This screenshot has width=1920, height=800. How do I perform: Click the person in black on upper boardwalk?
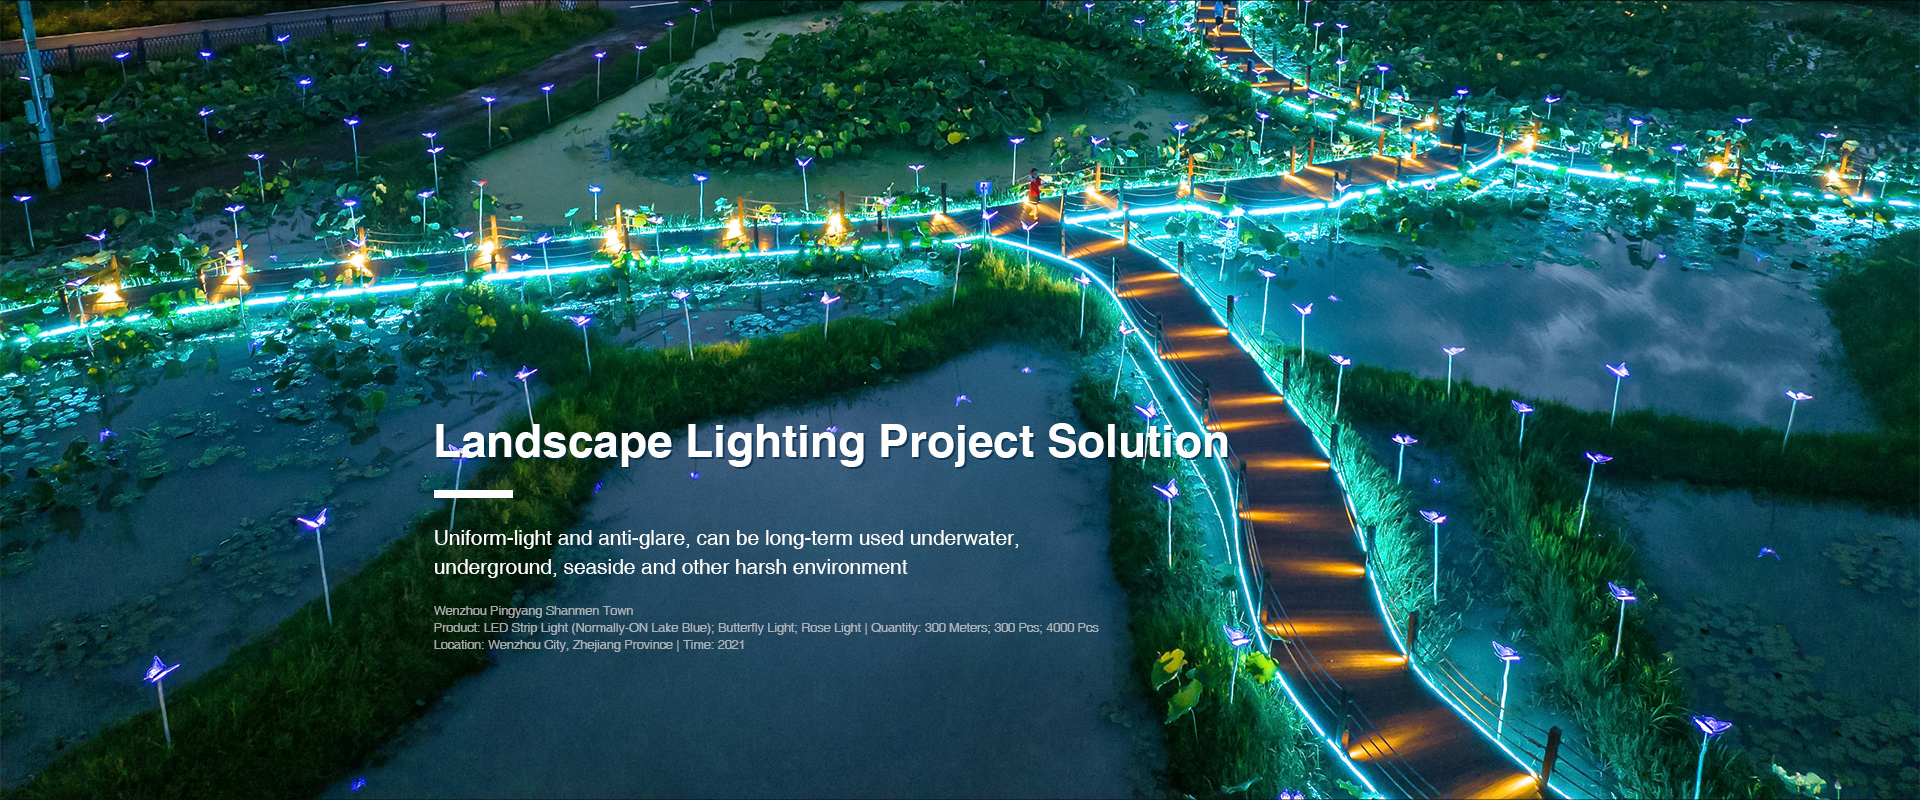pyautogui.click(x=1460, y=125)
